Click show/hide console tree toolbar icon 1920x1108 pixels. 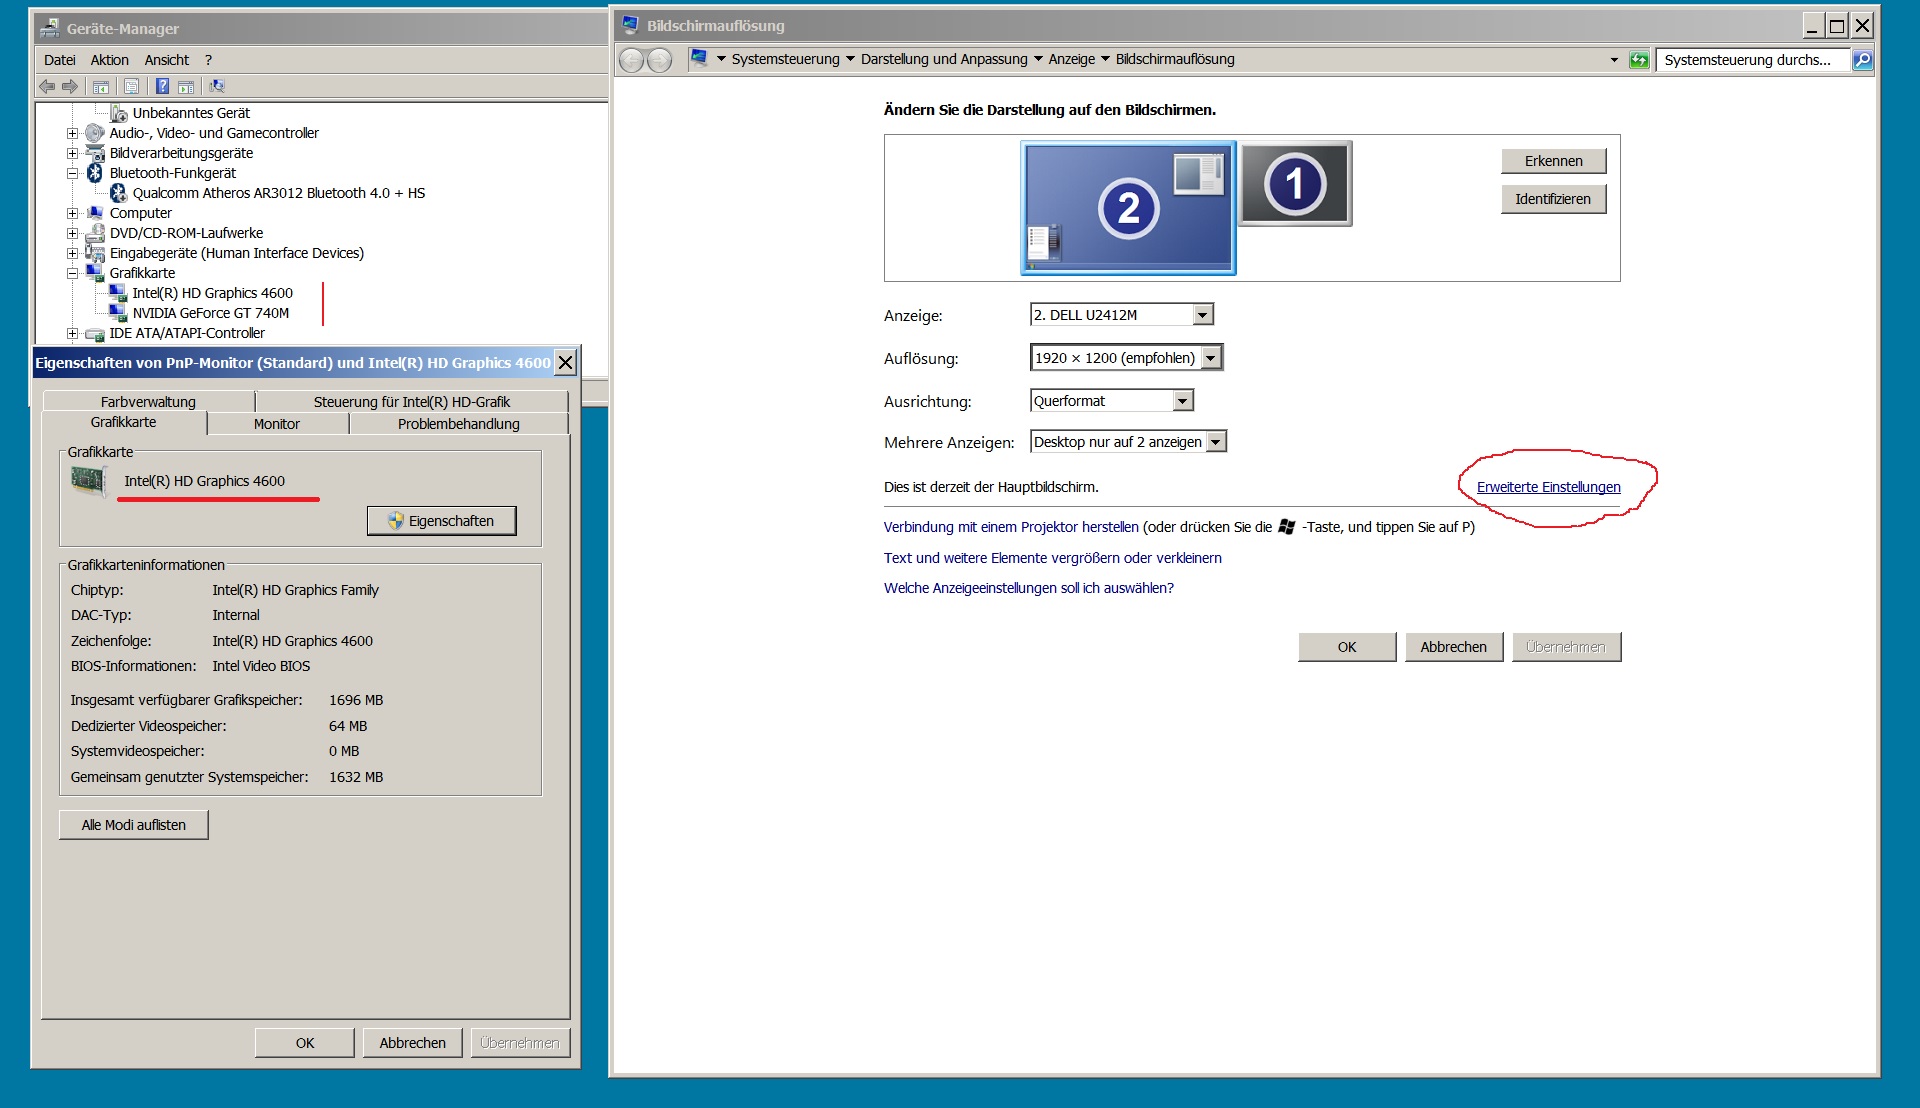[x=101, y=87]
